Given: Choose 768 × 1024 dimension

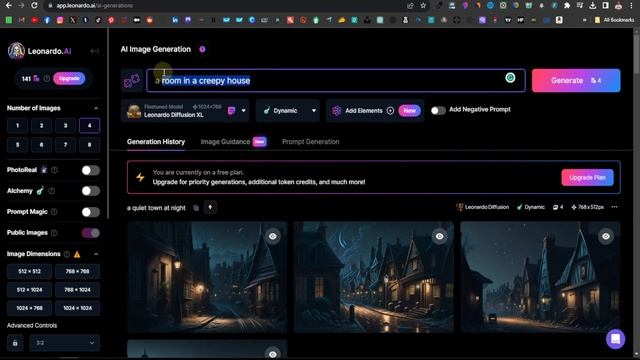Looking at the screenshot, I should (x=78, y=290).
